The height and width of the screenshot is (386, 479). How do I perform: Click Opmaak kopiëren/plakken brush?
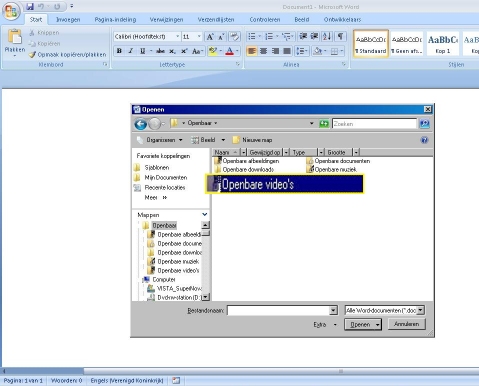pyautogui.click(x=67, y=54)
